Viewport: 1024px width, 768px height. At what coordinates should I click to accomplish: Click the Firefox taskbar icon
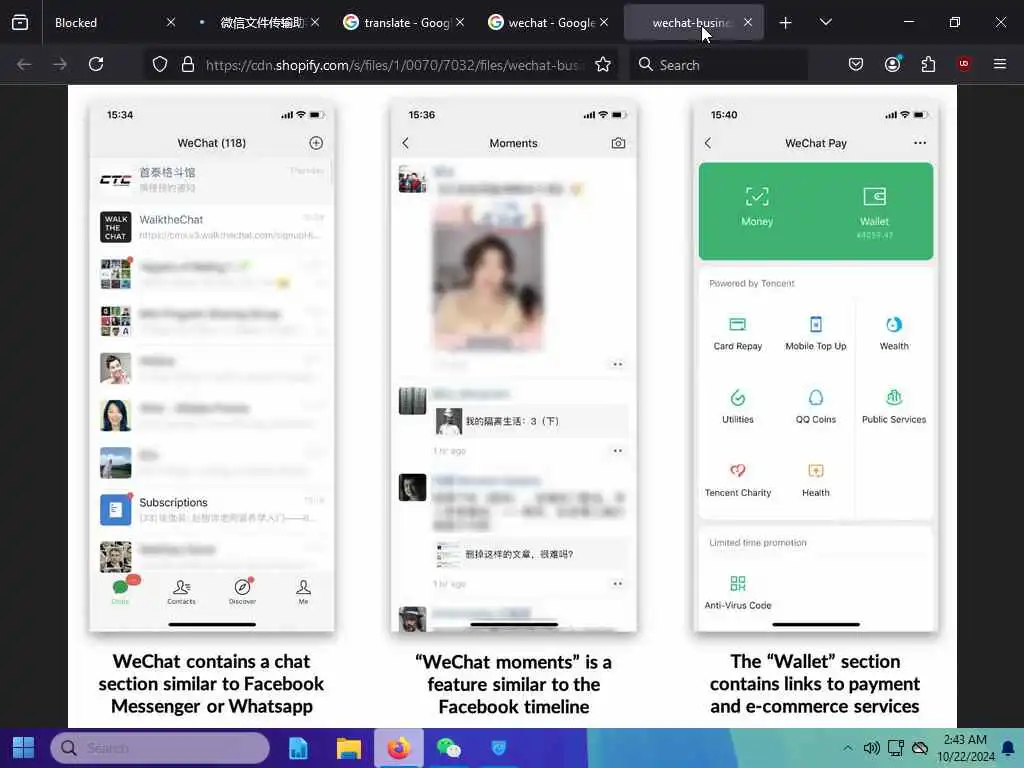(x=398, y=748)
